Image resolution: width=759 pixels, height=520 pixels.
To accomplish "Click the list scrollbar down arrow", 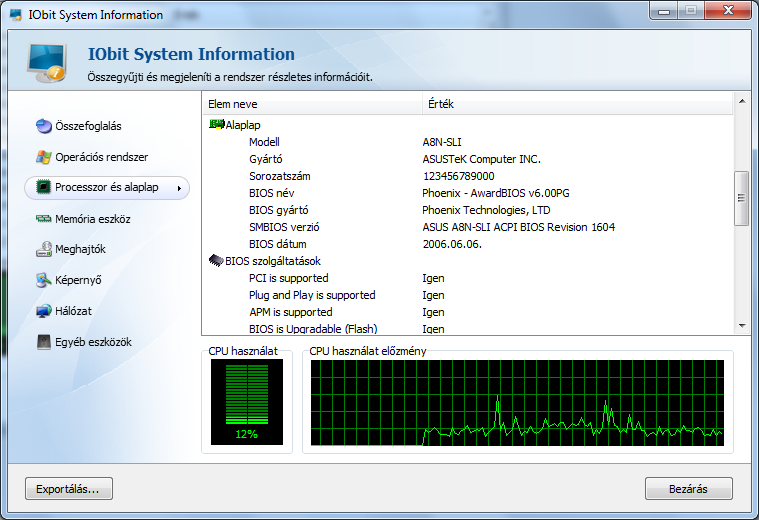I will pos(742,326).
